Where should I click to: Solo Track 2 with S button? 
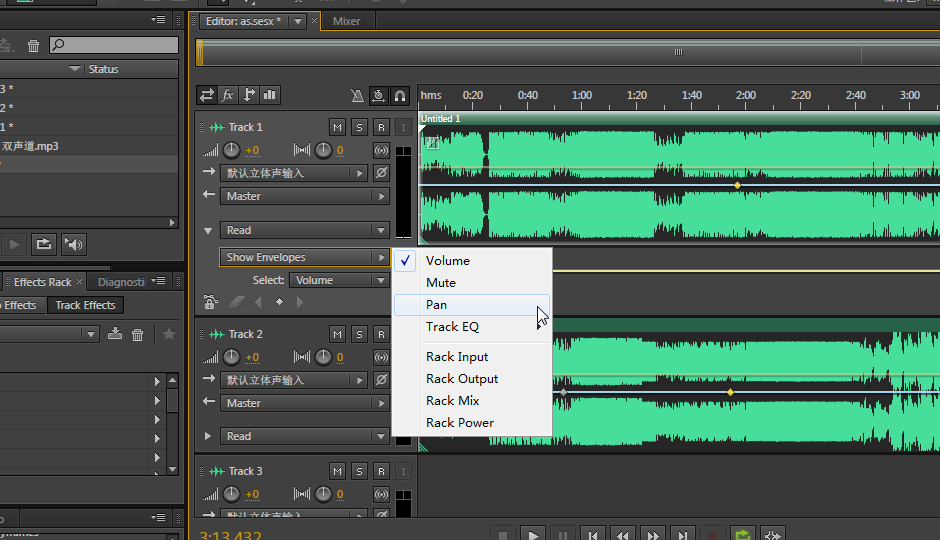tap(359, 334)
